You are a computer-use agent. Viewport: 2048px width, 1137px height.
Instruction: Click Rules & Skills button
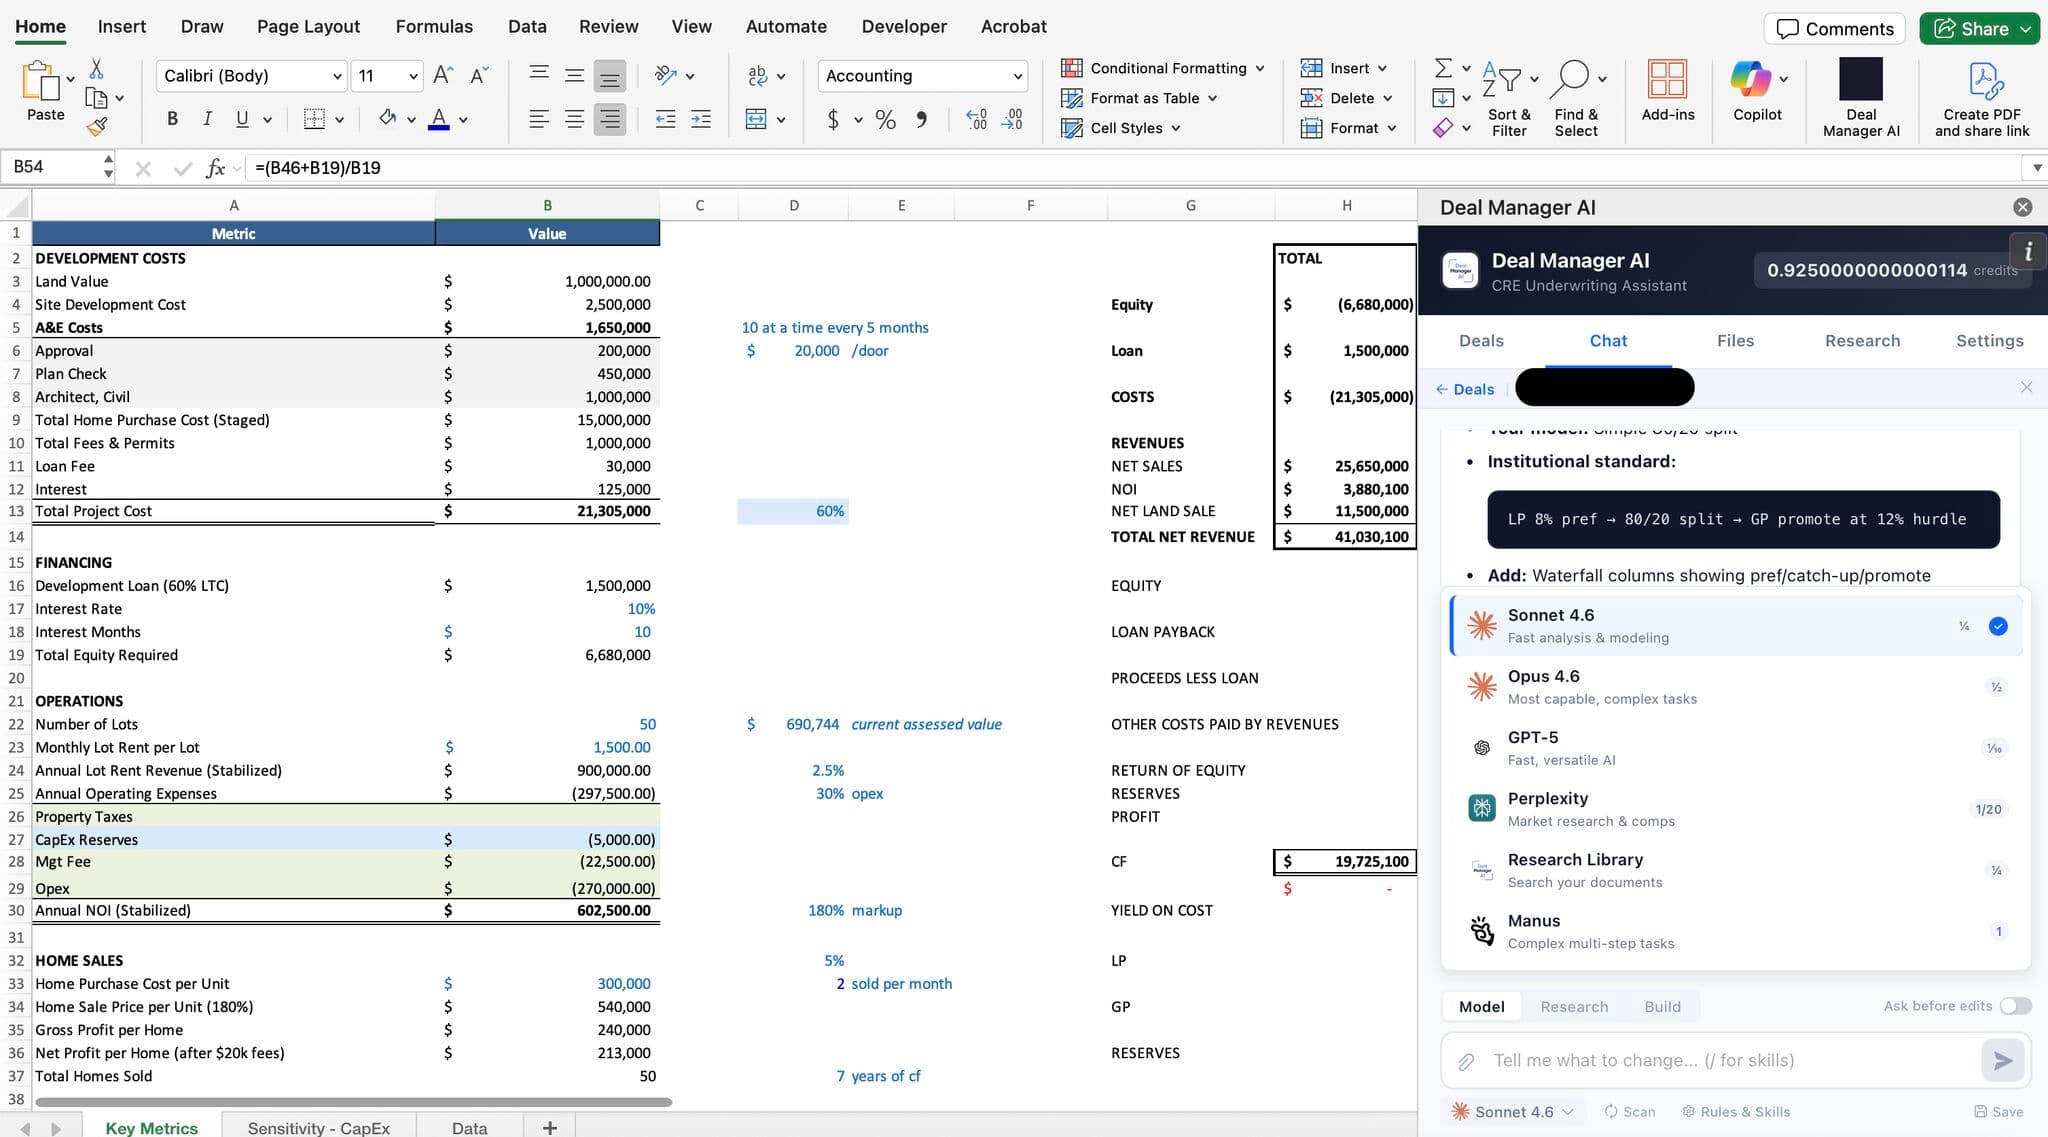pyautogui.click(x=1736, y=1112)
